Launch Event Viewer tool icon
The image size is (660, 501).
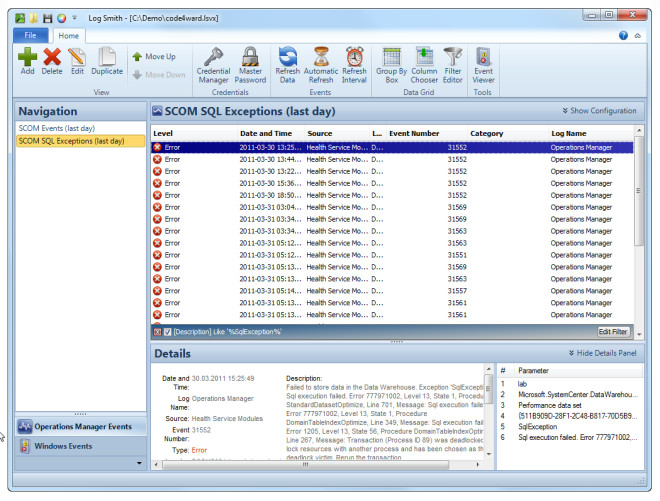click(483, 56)
